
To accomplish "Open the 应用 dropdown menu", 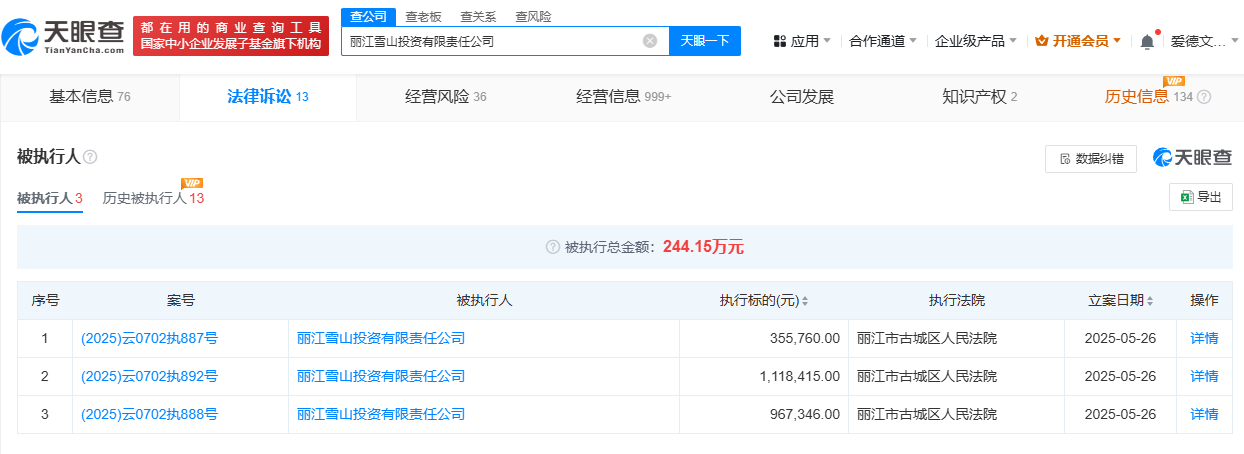I will coord(802,41).
